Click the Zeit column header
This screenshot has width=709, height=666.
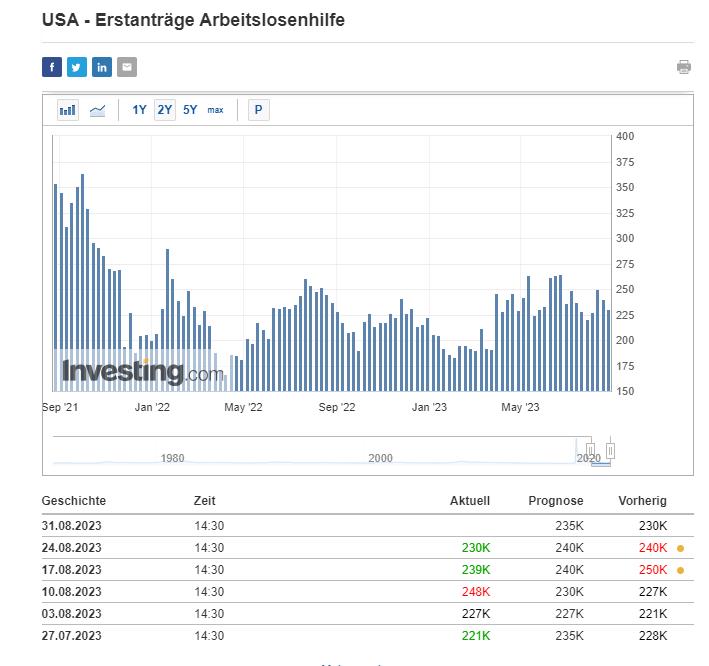(204, 501)
